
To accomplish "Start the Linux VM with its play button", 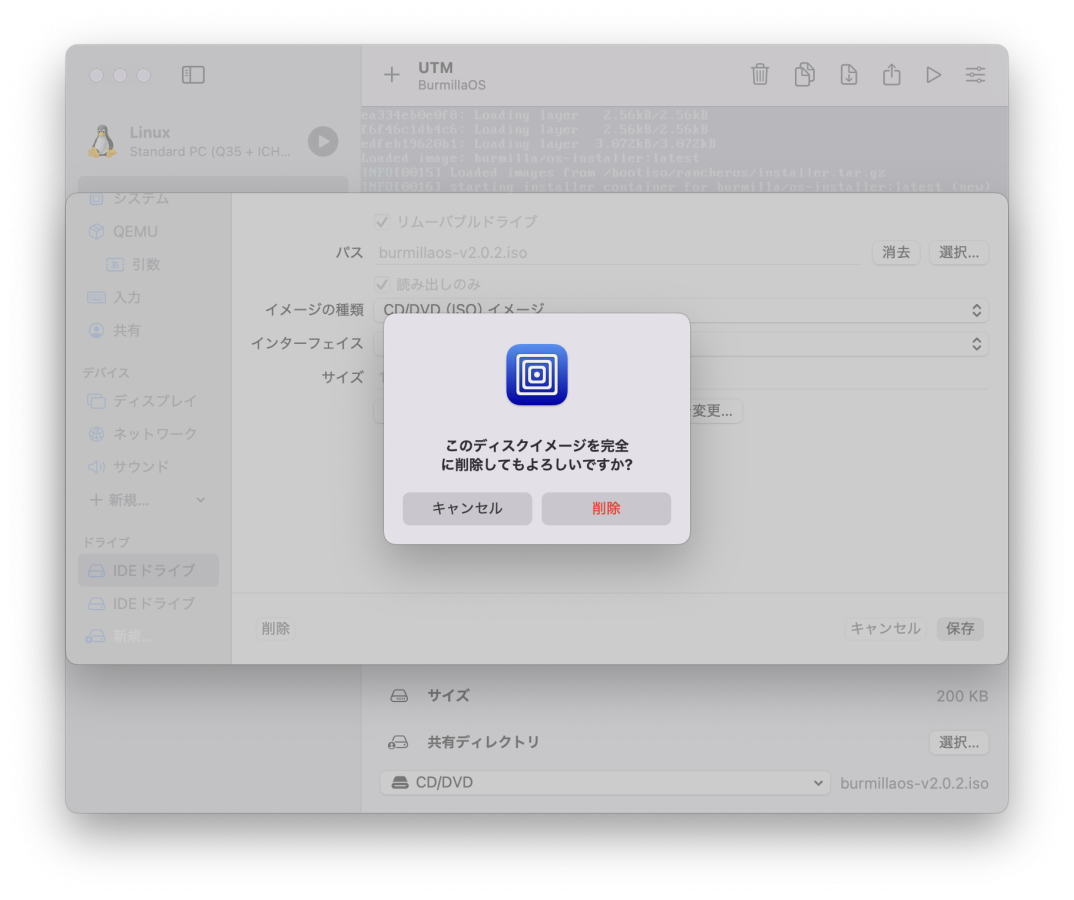I will (x=322, y=141).
